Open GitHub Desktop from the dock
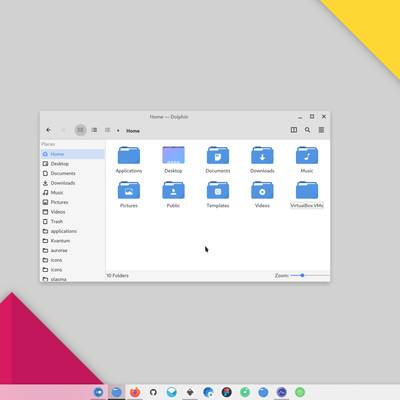The height and width of the screenshot is (400, 400). tap(153, 392)
